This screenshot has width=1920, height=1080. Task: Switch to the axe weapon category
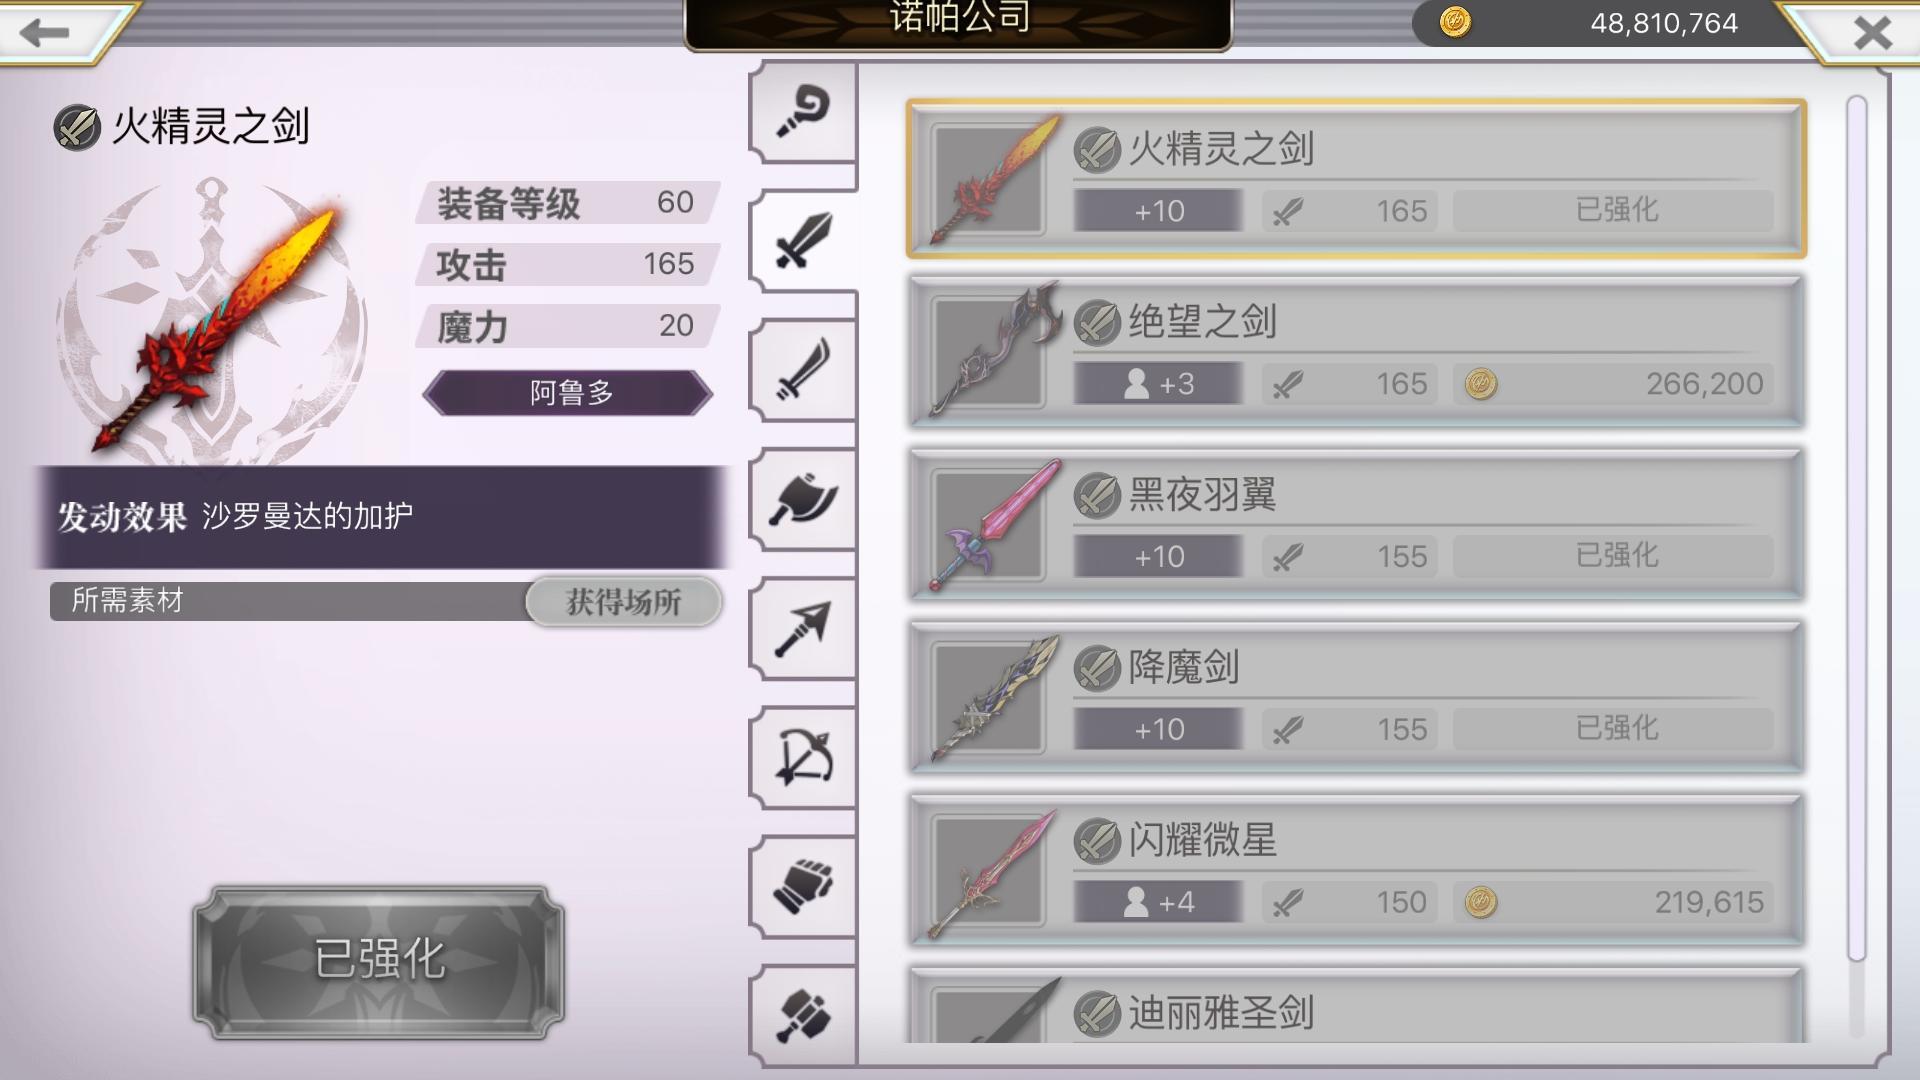803,499
